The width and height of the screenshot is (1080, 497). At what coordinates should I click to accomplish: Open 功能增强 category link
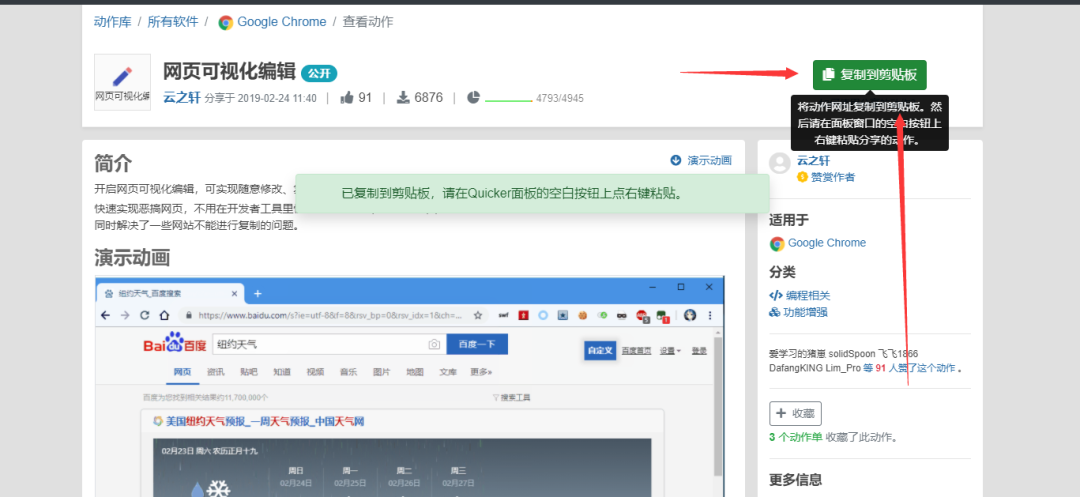(805, 313)
